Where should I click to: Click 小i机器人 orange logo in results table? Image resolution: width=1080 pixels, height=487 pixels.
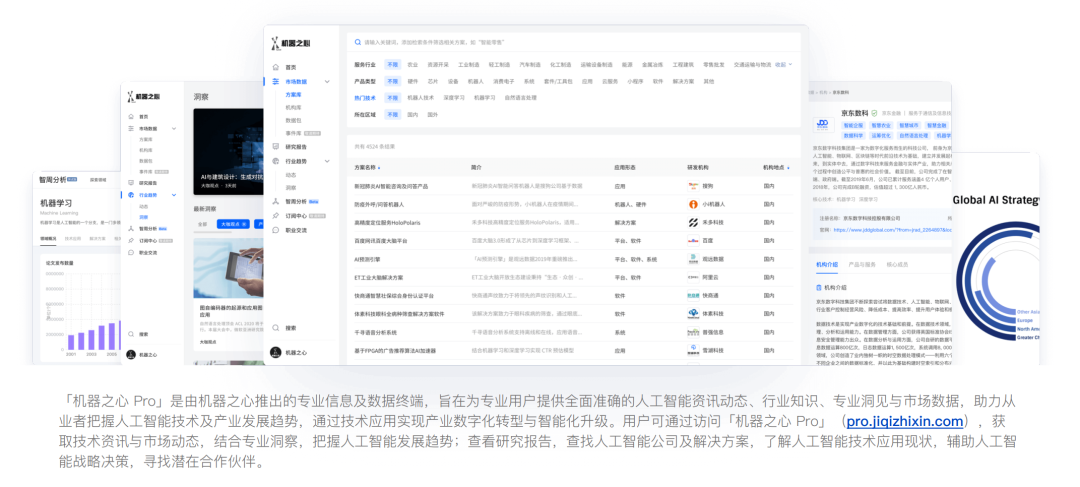tap(693, 204)
